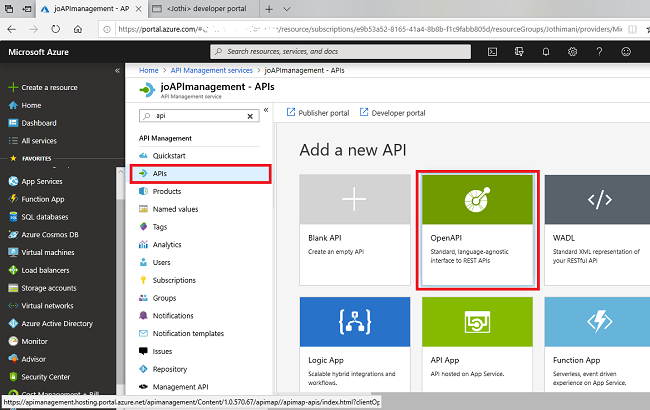650x410 pixels.
Task: Open feedback smiley icon
Action: tap(626, 52)
